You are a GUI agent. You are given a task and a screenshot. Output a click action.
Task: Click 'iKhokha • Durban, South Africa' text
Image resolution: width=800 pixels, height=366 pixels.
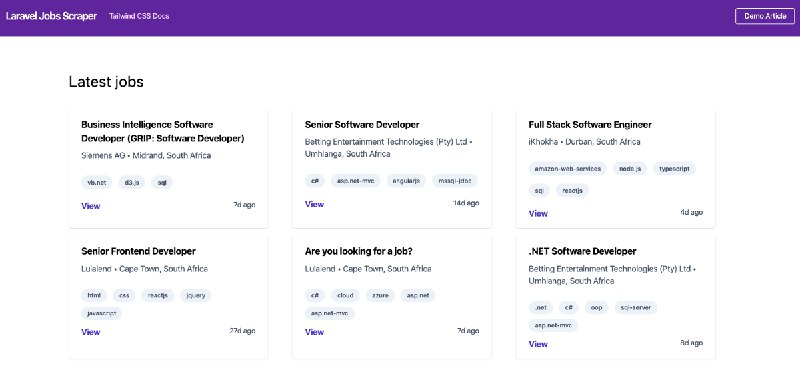pos(584,141)
